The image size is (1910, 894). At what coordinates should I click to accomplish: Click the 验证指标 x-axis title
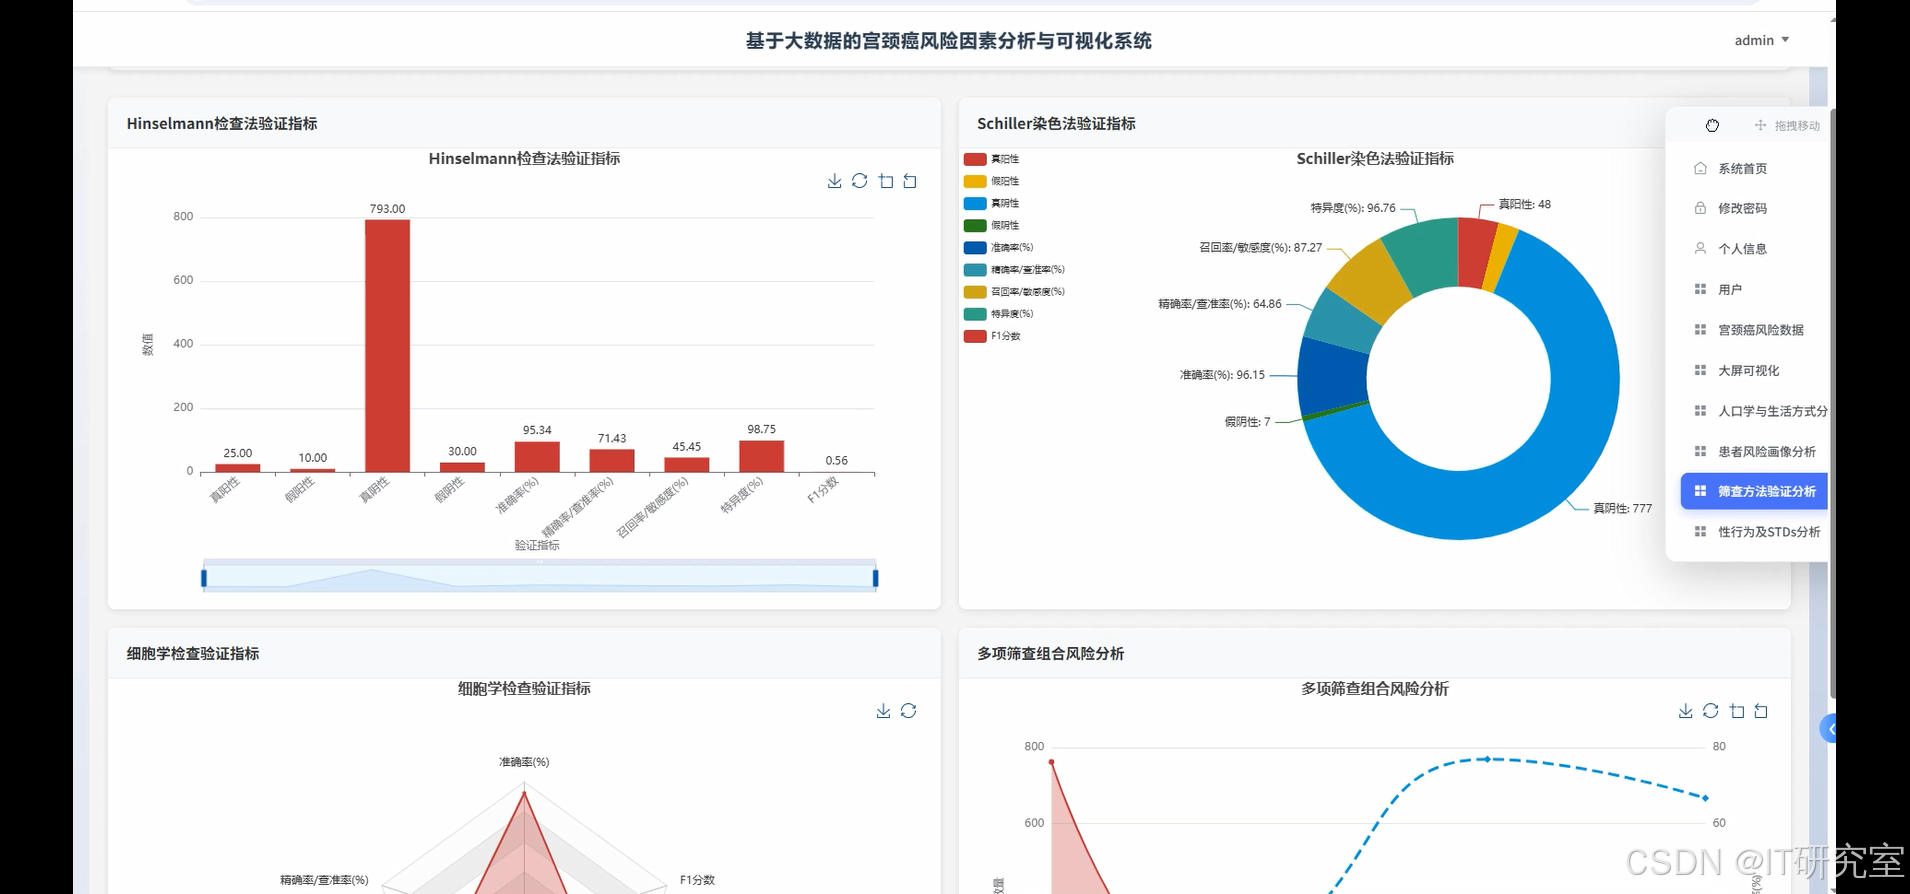(x=537, y=545)
